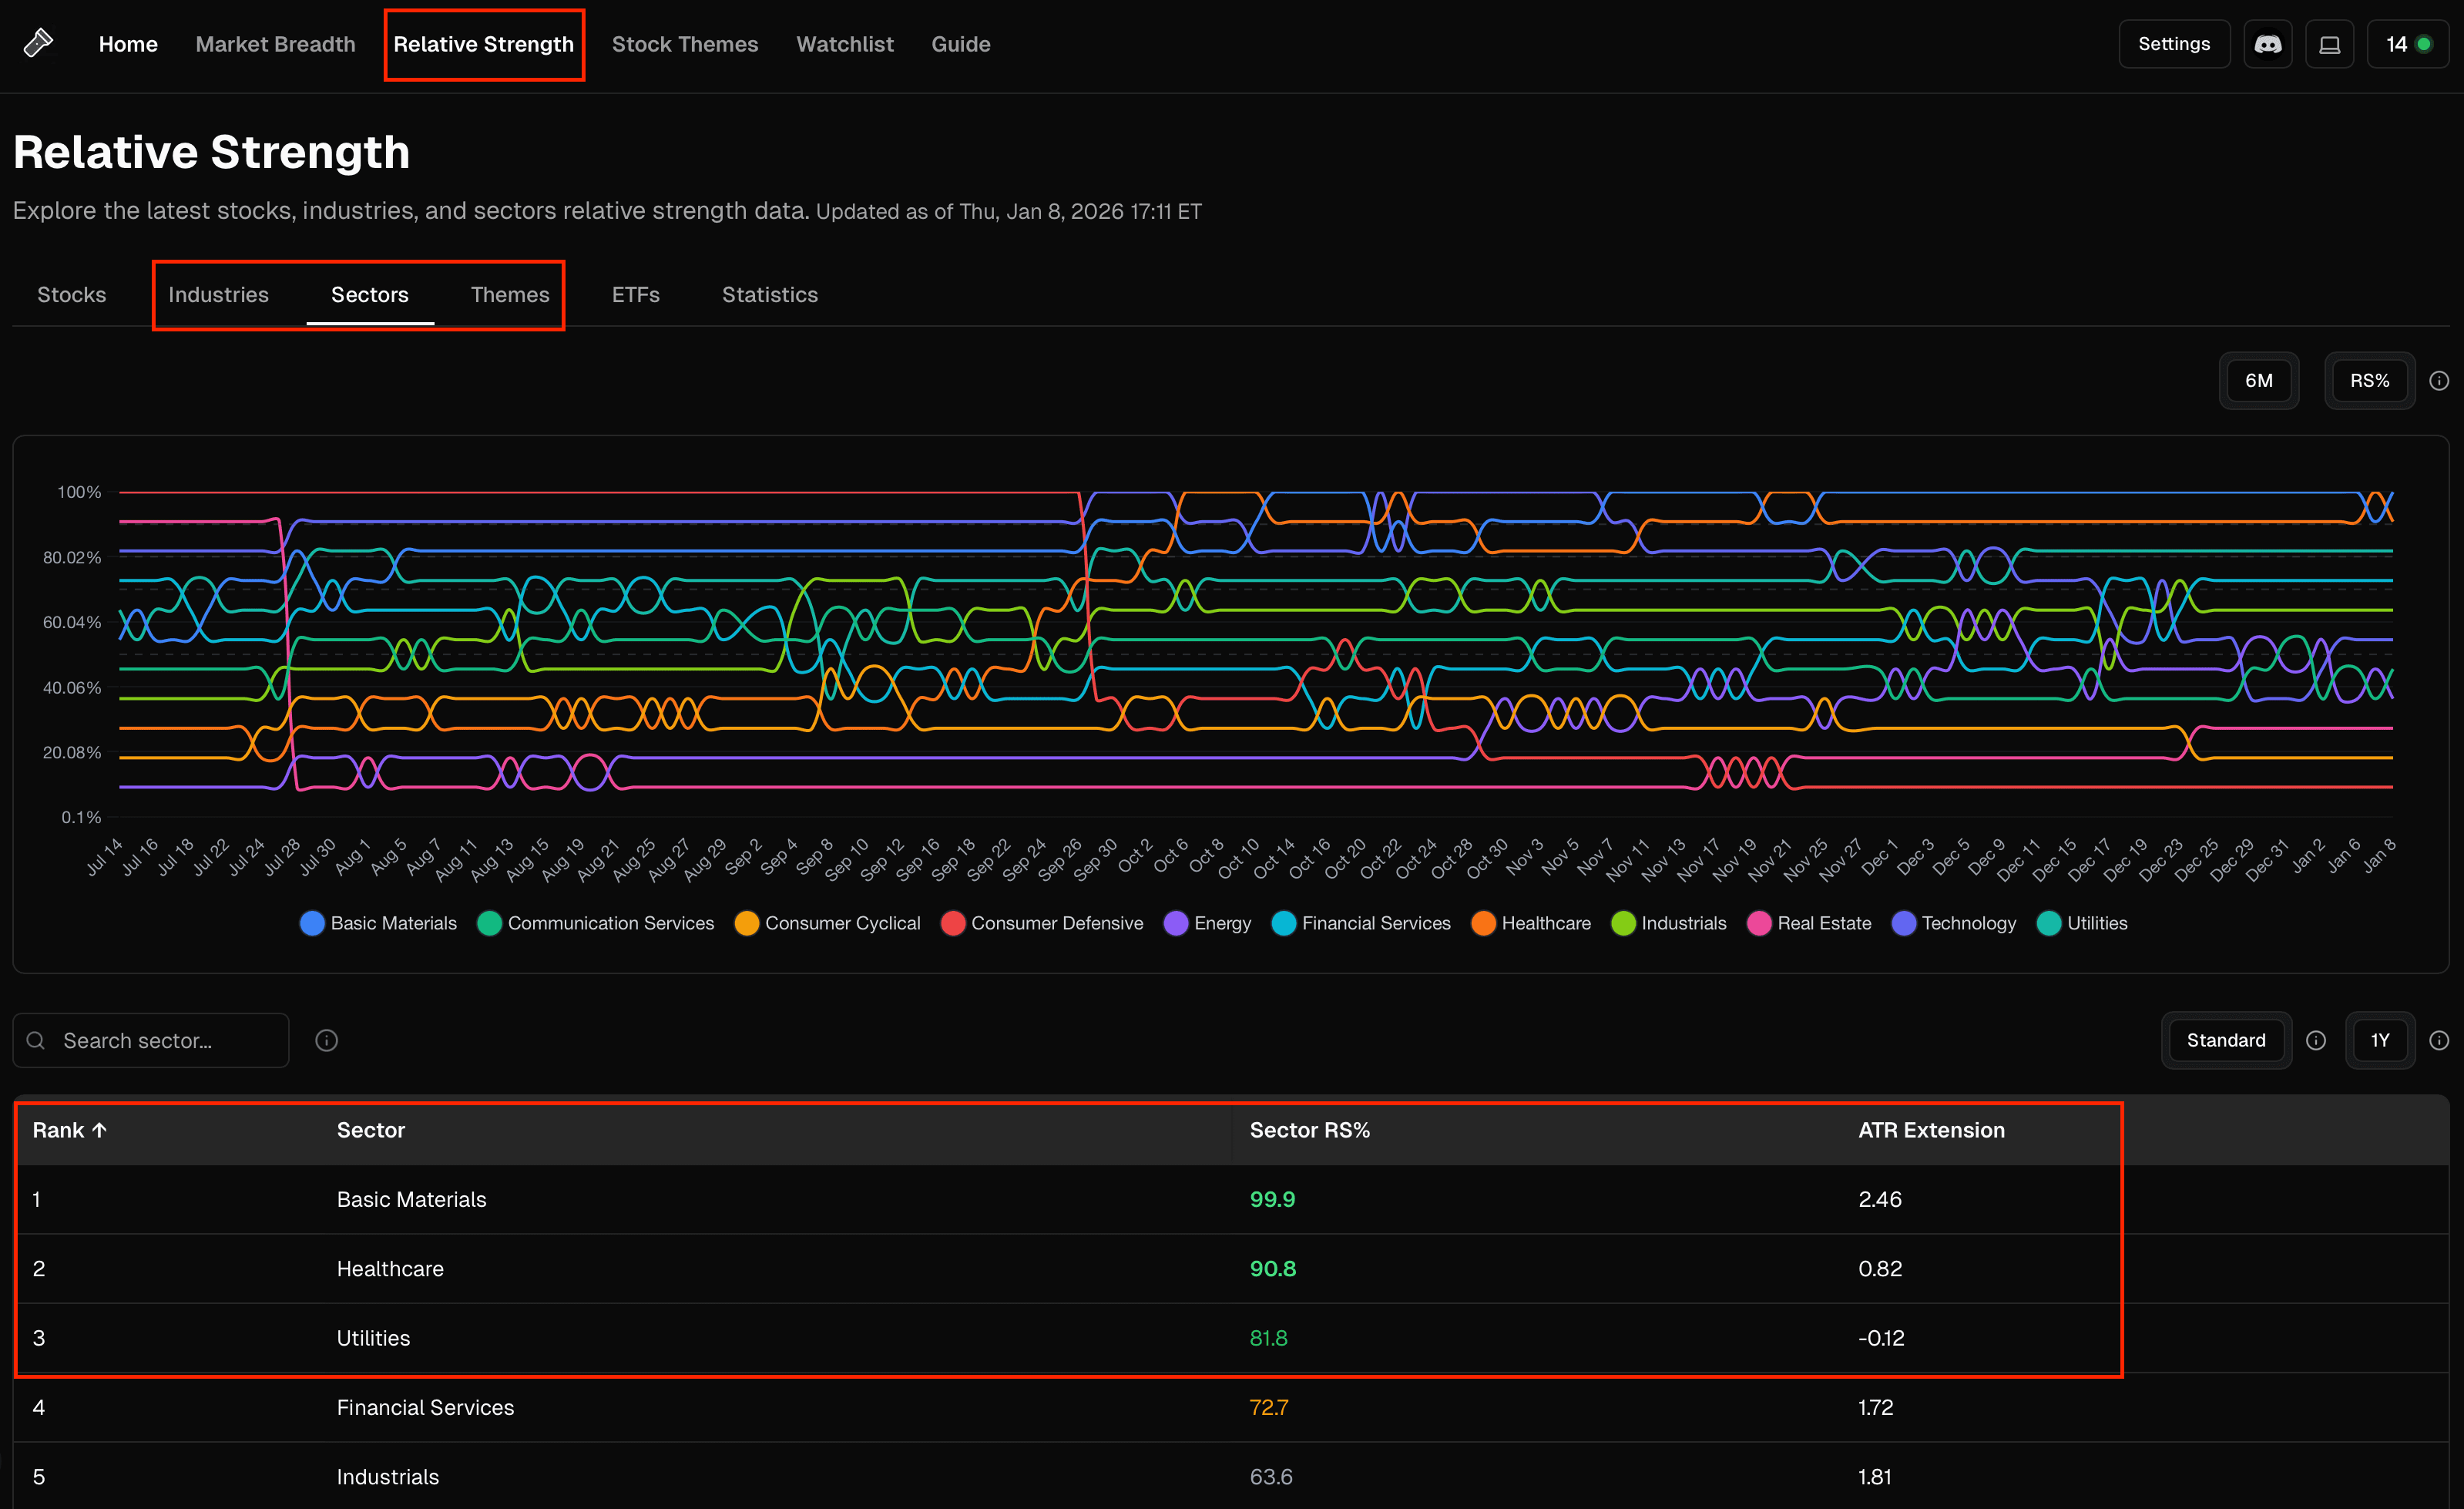2464x1509 pixels.
Task: Click the app logo icon
Action: (x=38, y=43)
